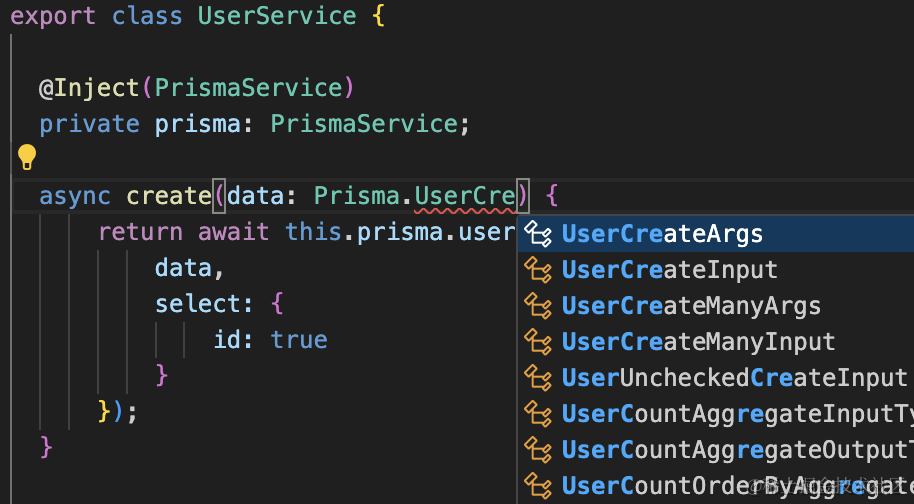Click the interface icon beside UserCreateArgs
Image resolution: width=914 pixels, height=504 pixels.
539,234
